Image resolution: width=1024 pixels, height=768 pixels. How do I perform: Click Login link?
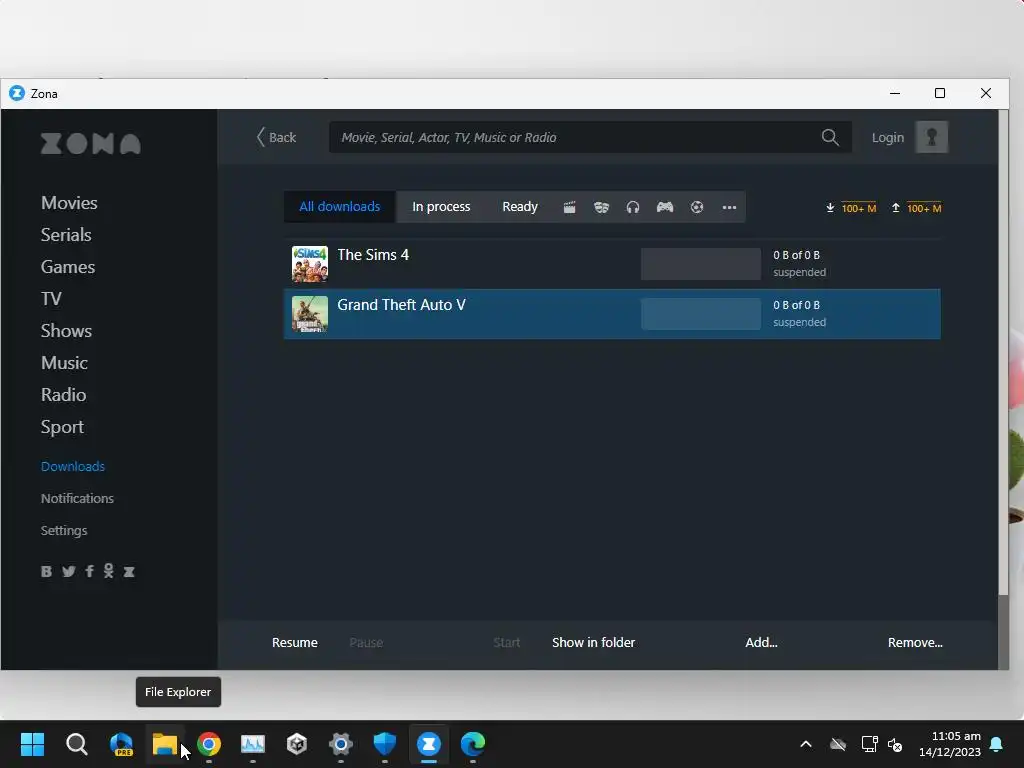click(x=888, y=137)
